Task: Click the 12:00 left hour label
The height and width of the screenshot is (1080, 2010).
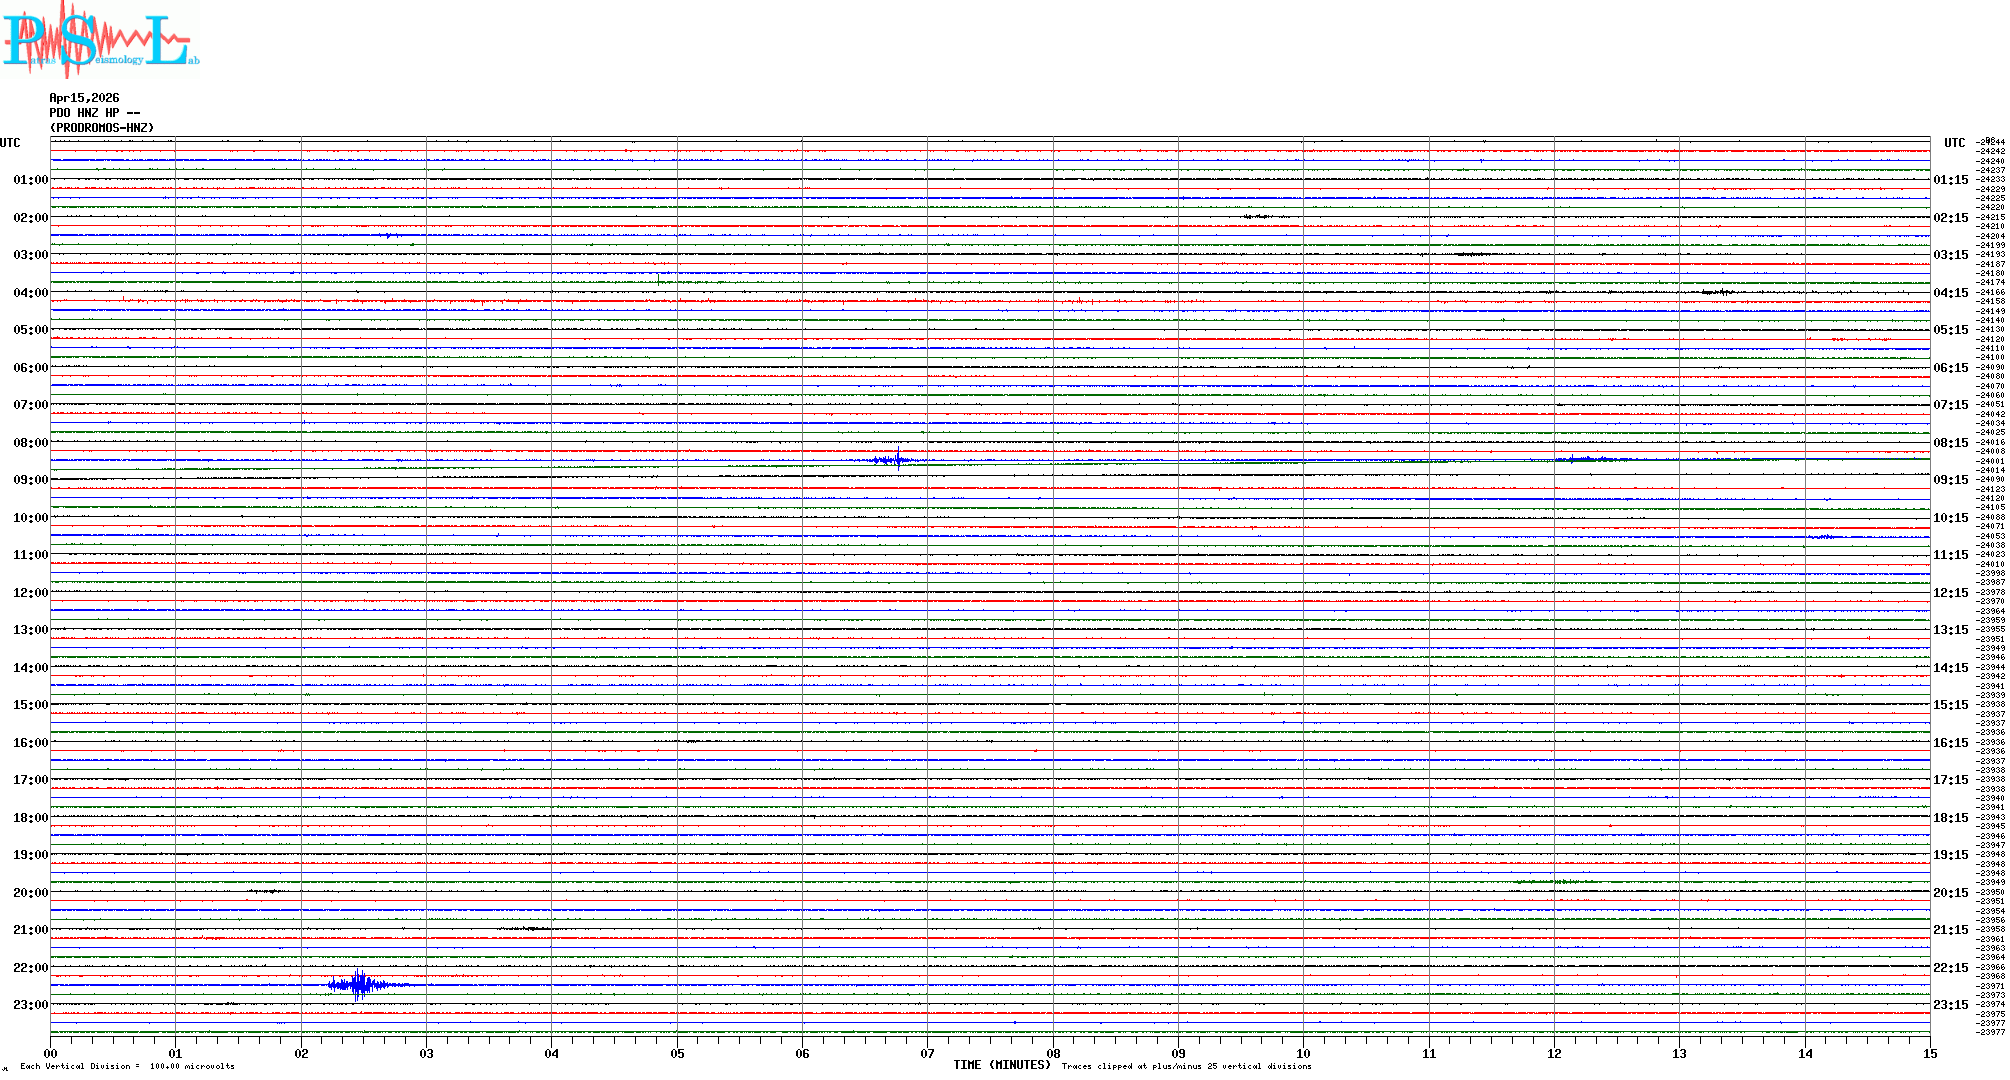Action: click(30, 593)
